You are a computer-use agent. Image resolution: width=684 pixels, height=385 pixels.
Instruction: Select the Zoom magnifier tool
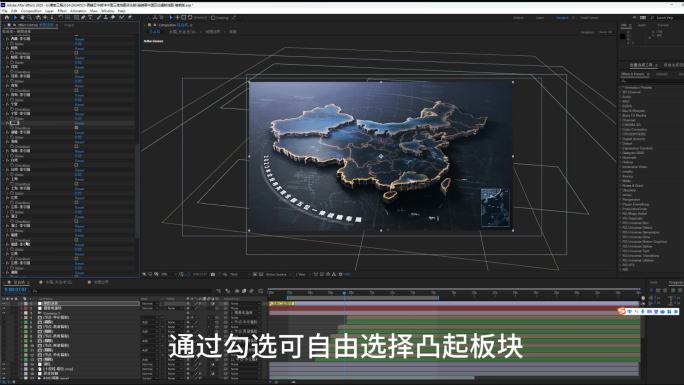[29, 17]
